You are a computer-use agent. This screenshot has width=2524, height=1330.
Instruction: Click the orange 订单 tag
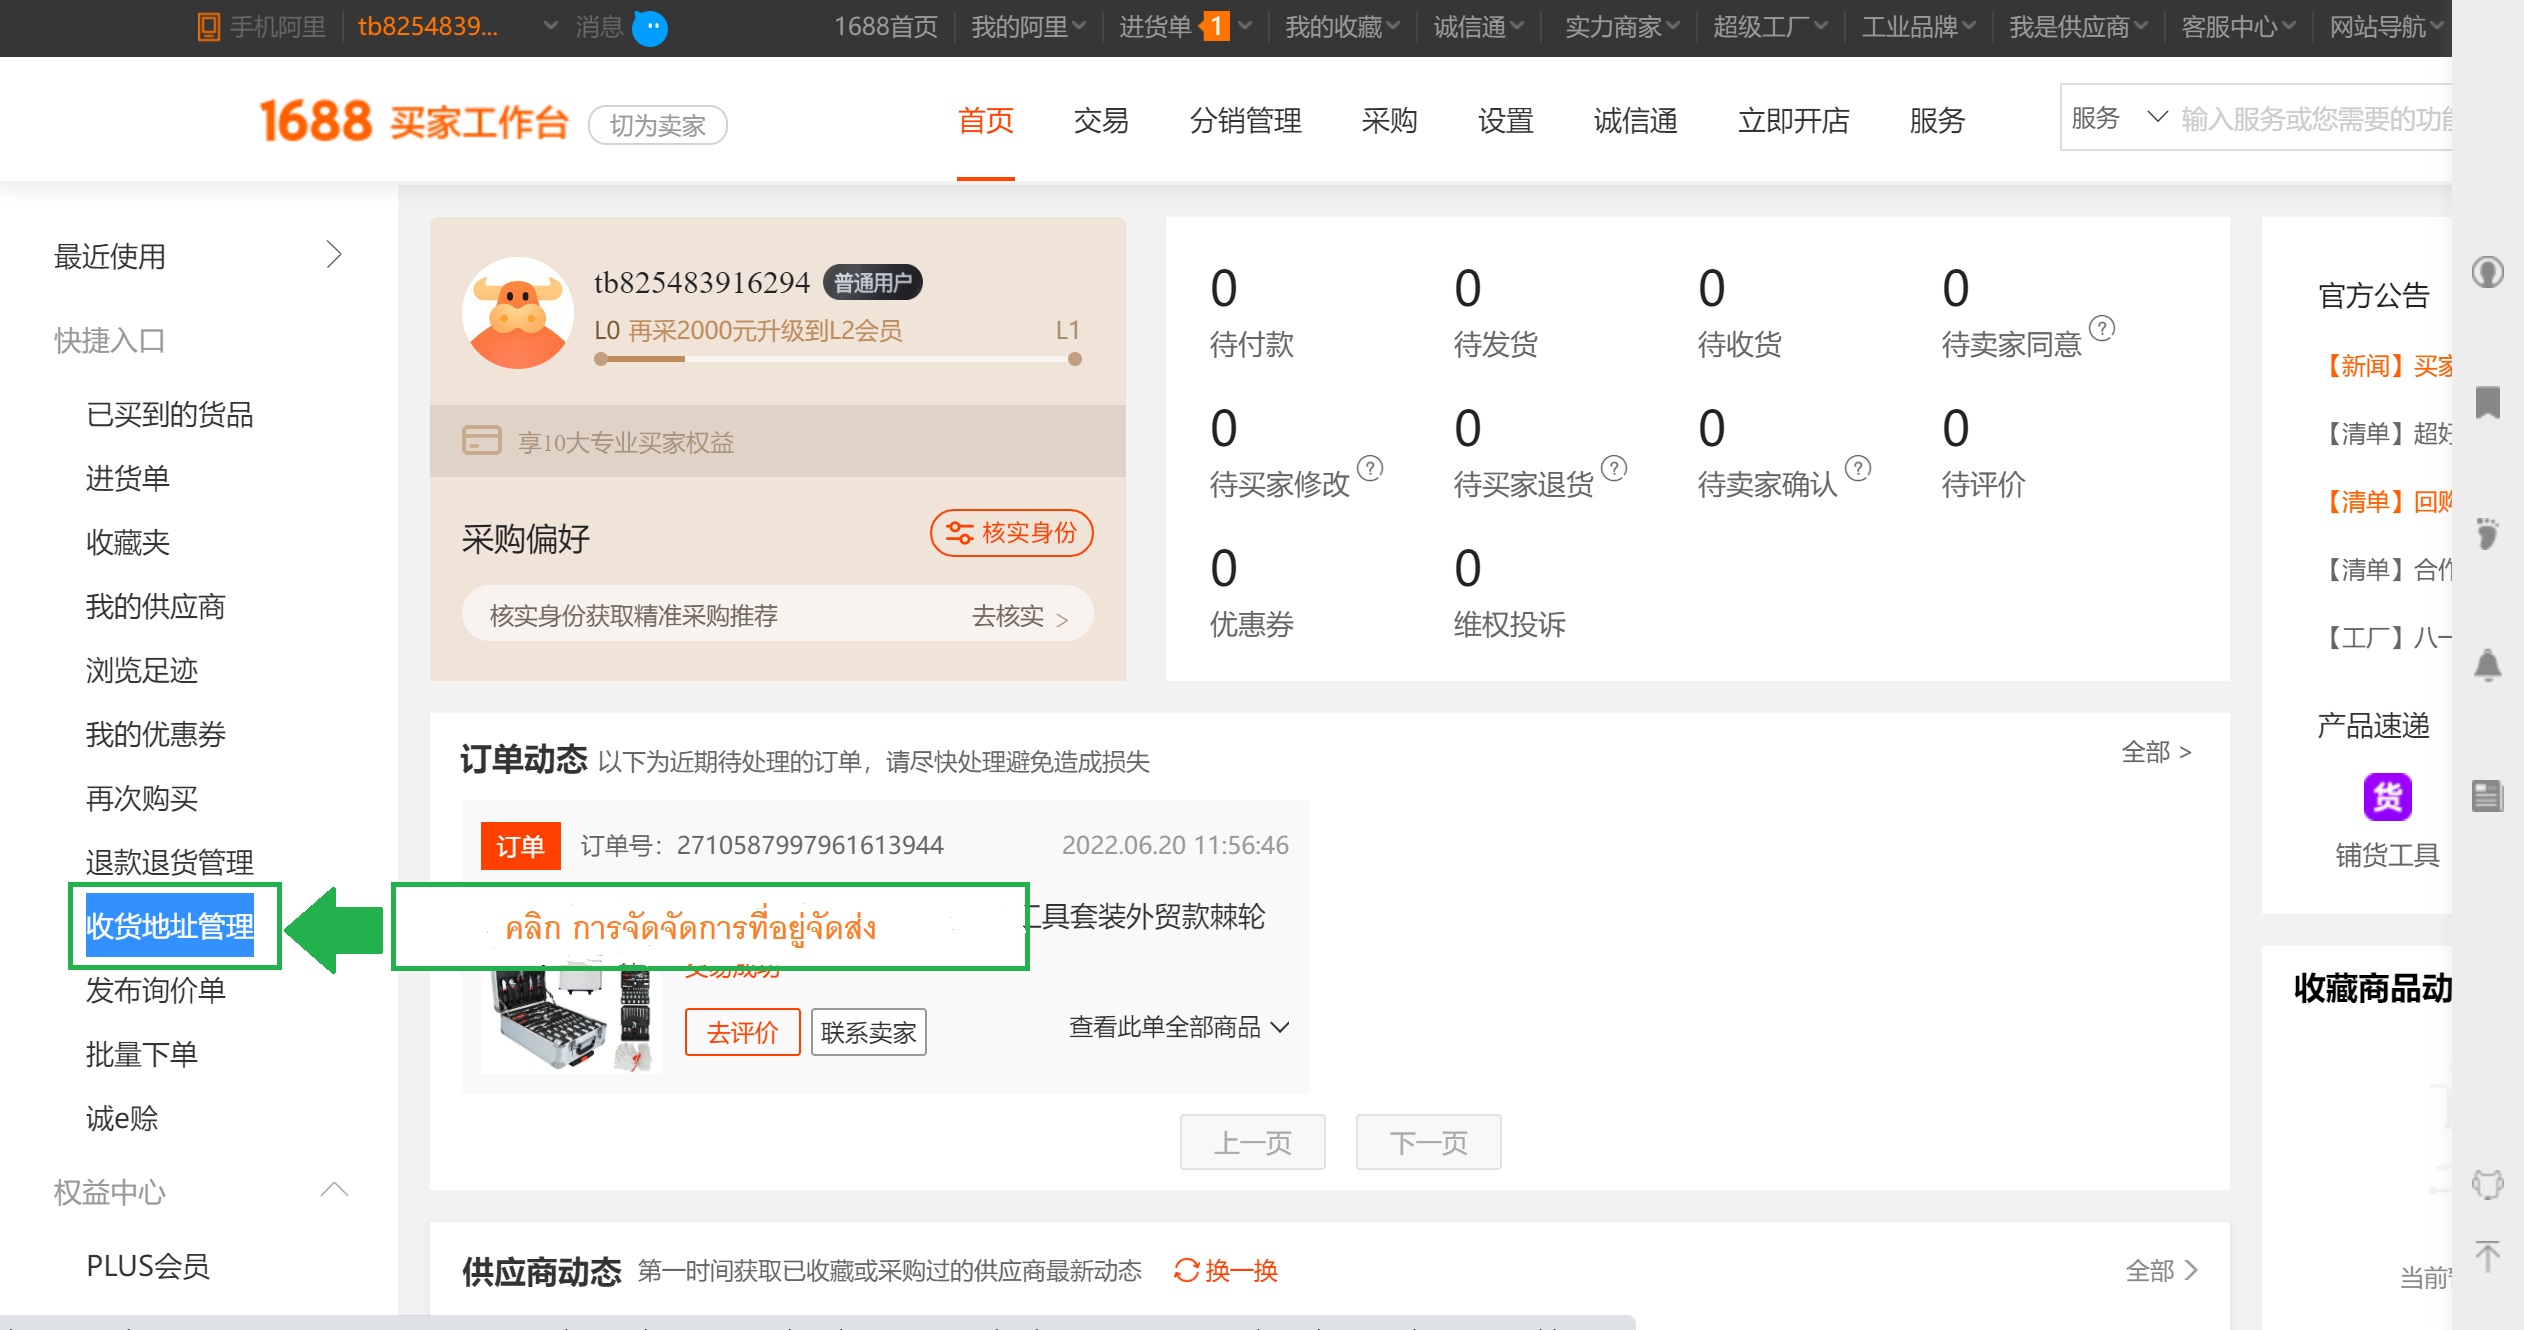click(x=520, y=846)
